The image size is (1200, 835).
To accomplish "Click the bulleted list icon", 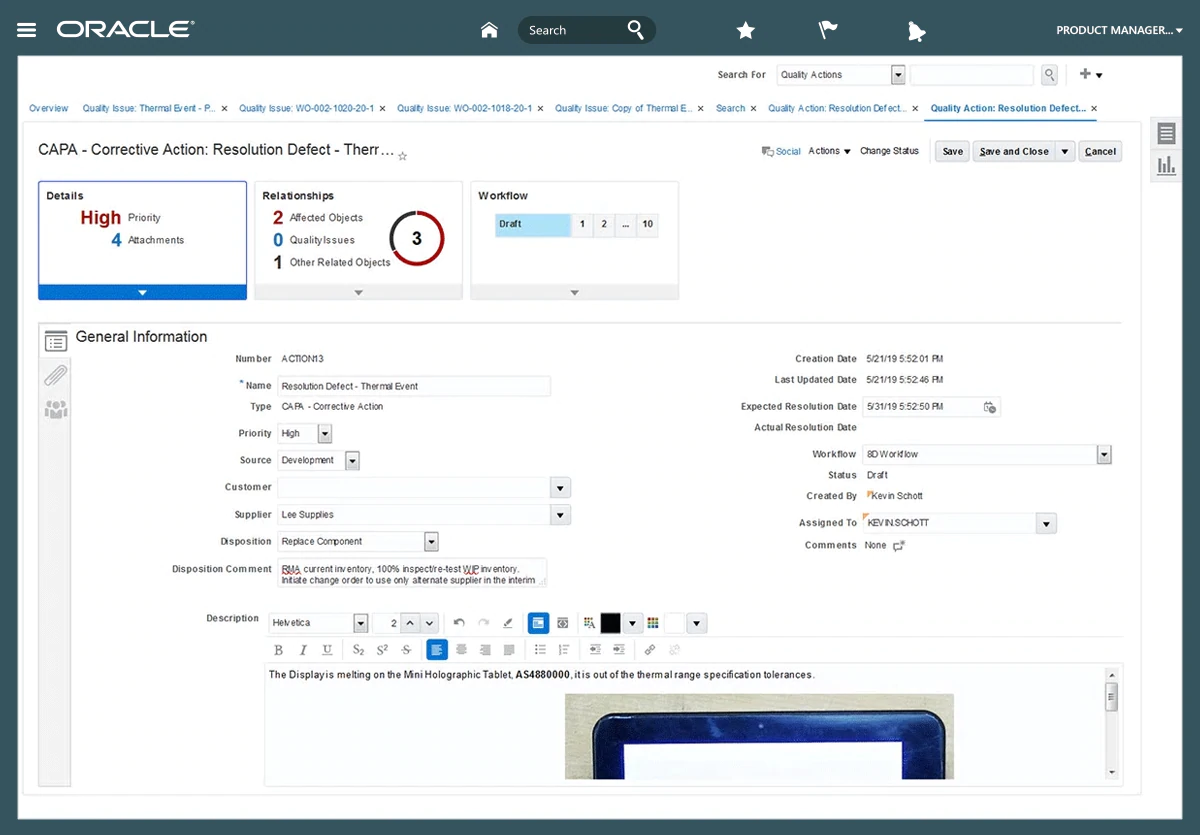I will pyautogui.click(x=540, y=650).
